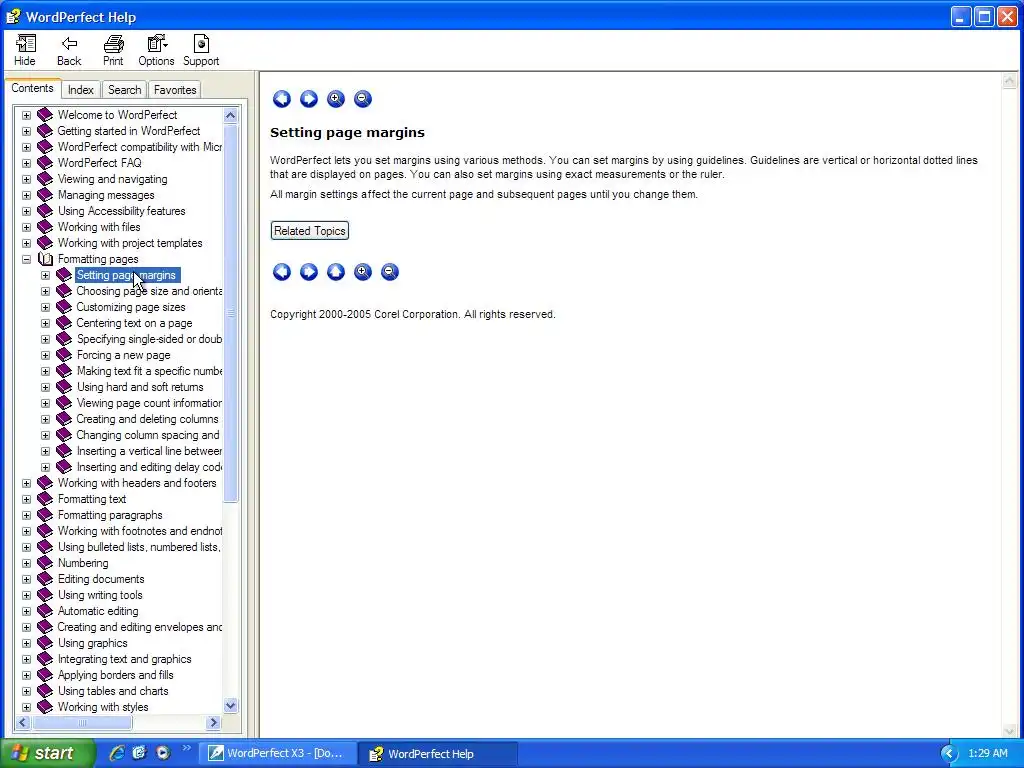The image size is (1024, 768).
Task: Select Applying borders and fills topic
Action: pos(116,675)
